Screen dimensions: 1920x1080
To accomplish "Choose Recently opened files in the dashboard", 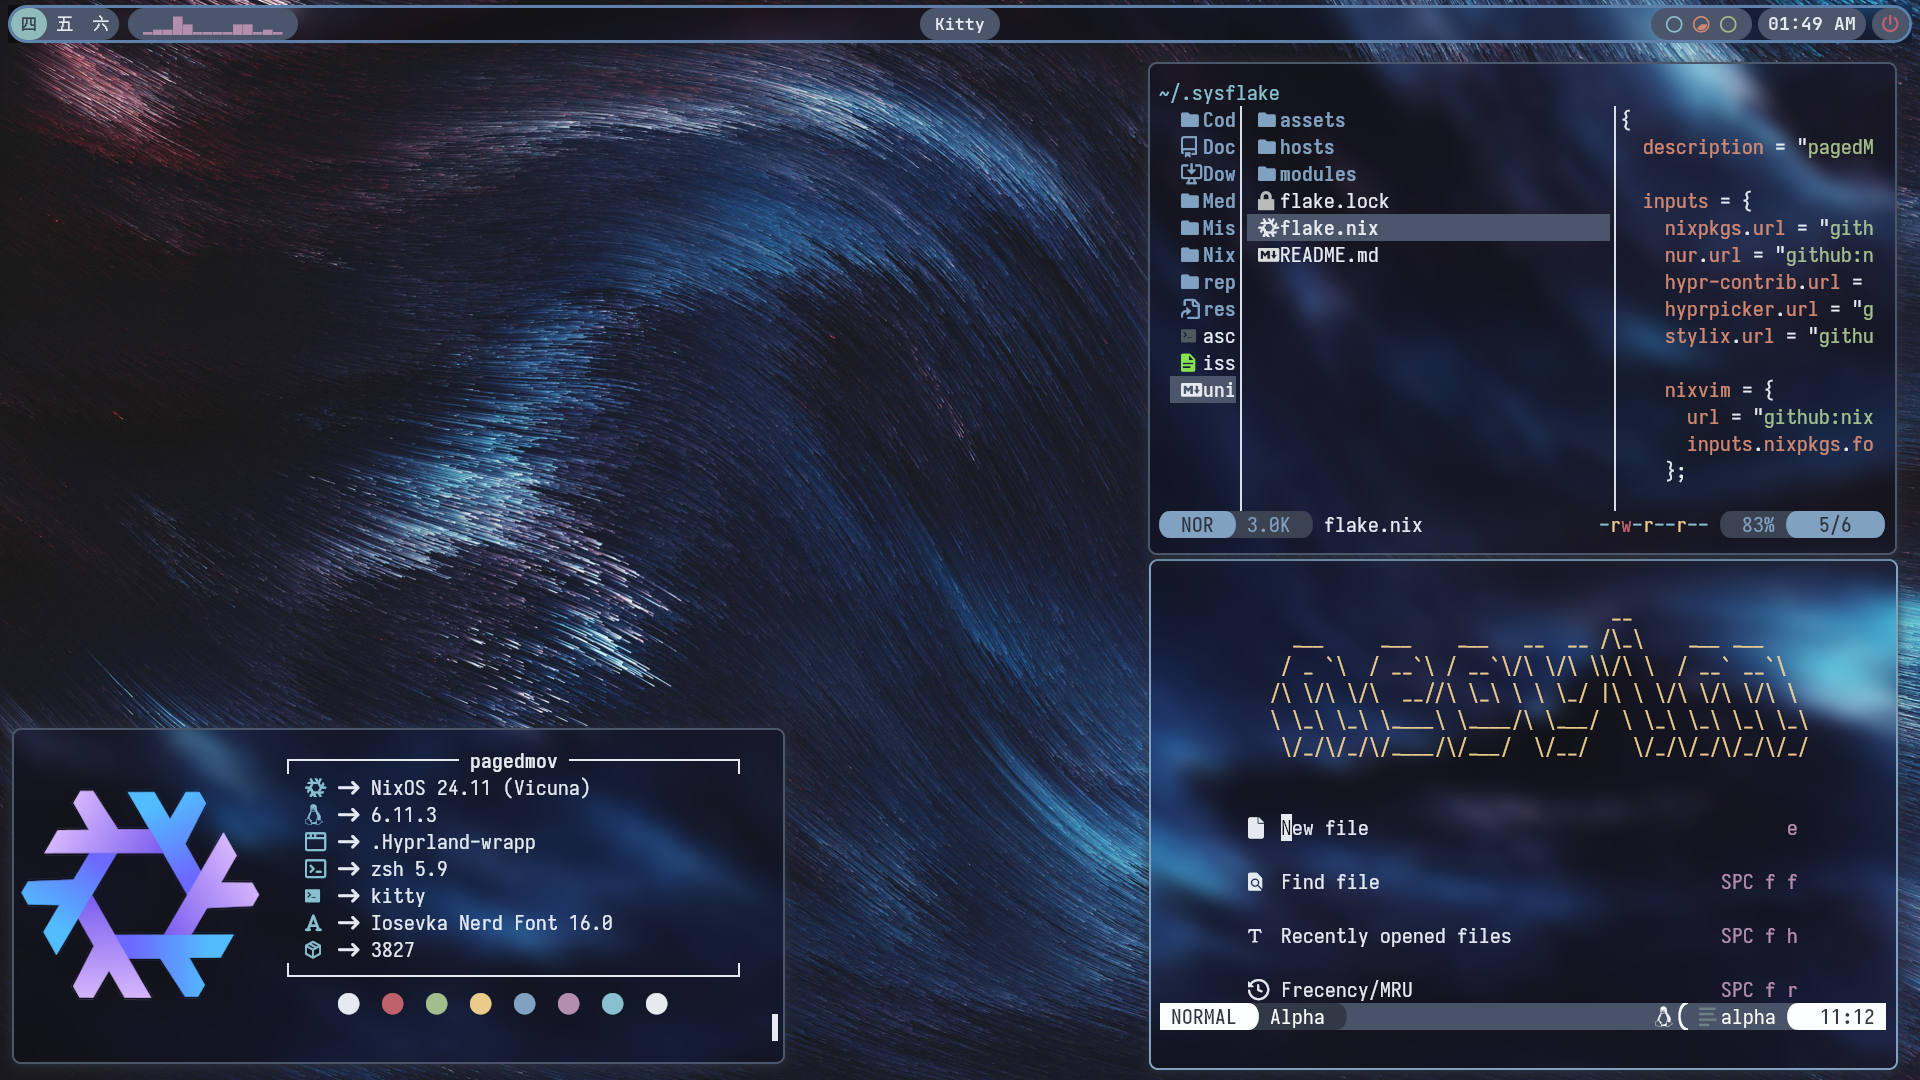I will (1395, 936).
